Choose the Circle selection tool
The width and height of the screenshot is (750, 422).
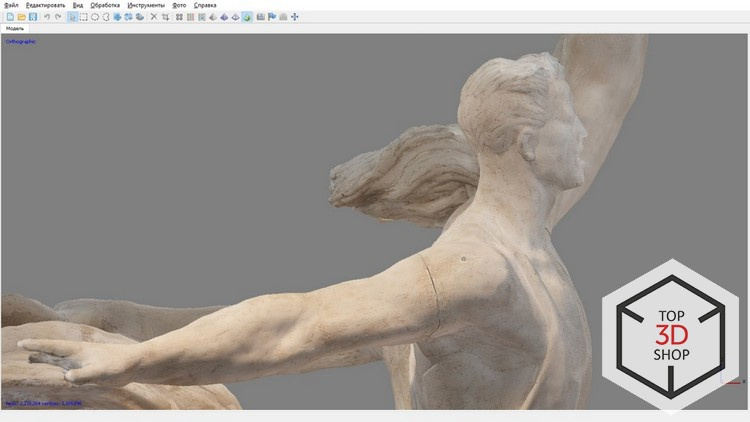coord(95,17)
